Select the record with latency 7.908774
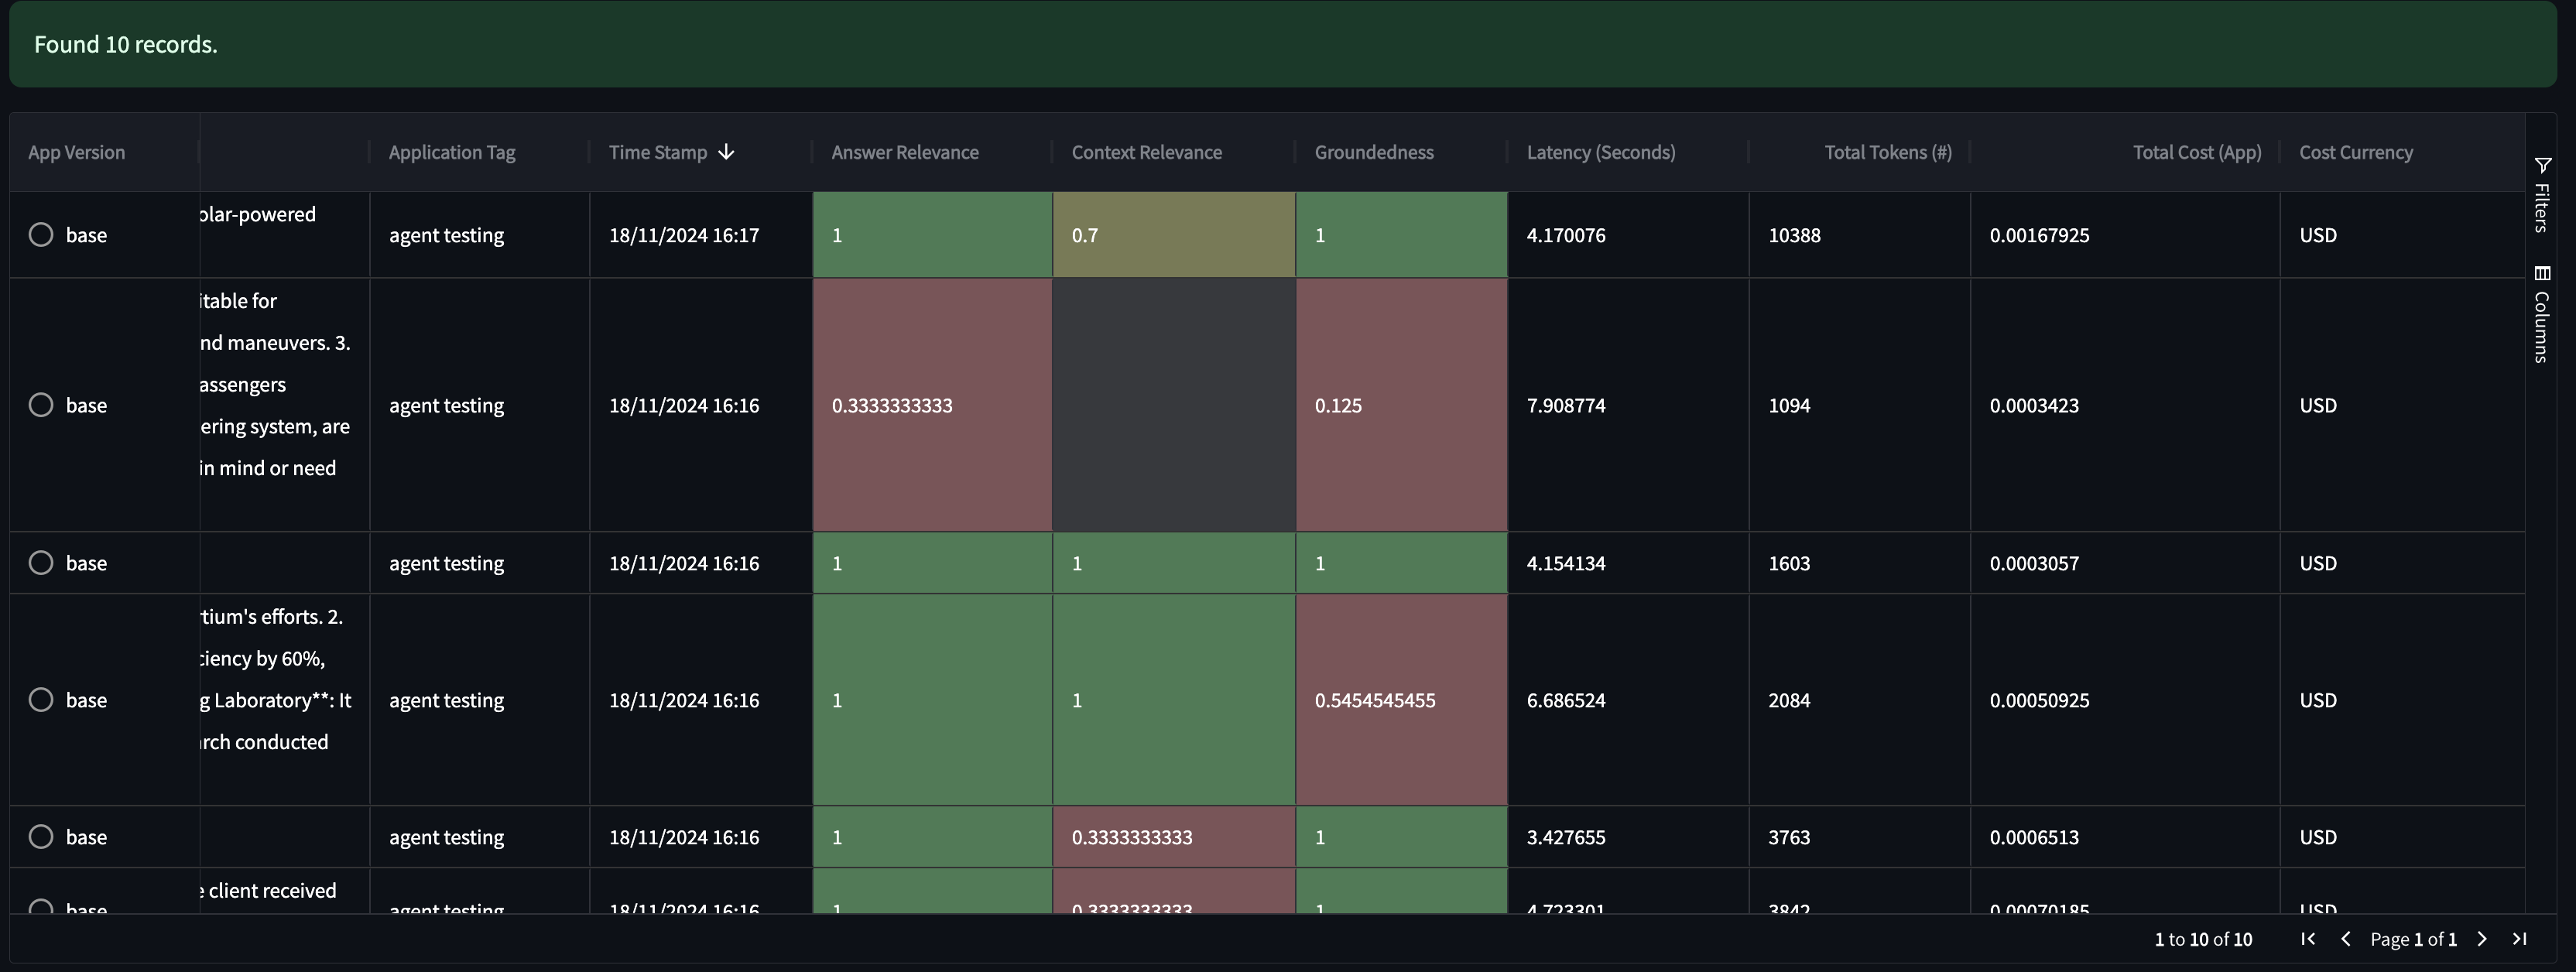The height and width of the screenshot is (972, 2576). pos(41,405)
